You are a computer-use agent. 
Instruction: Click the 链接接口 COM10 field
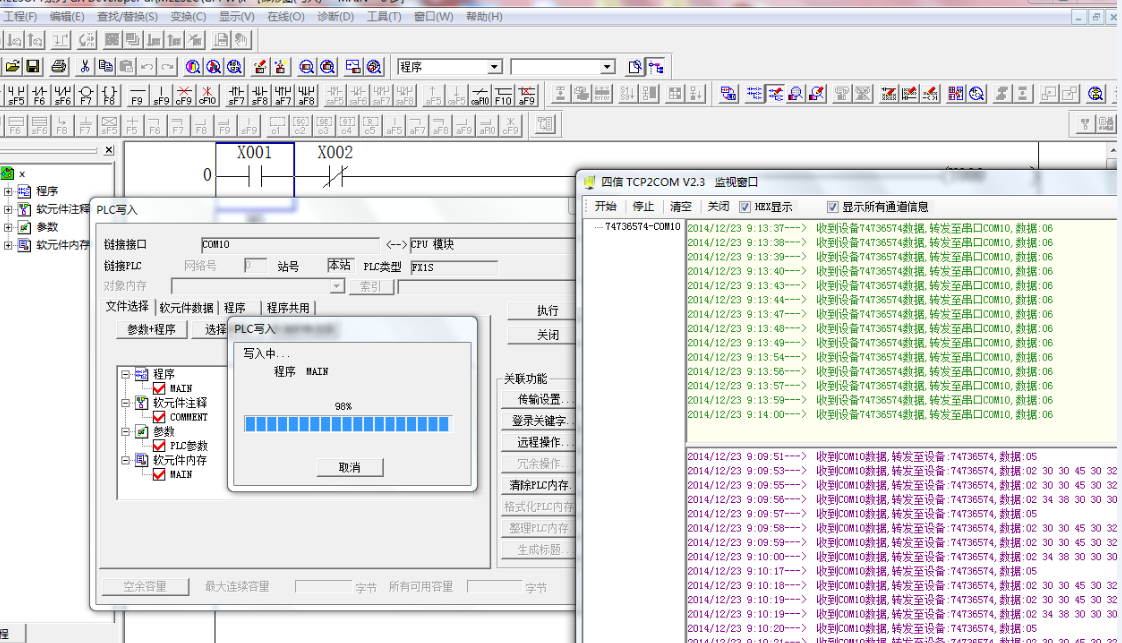pyautogui.click(x=290, y=245)
